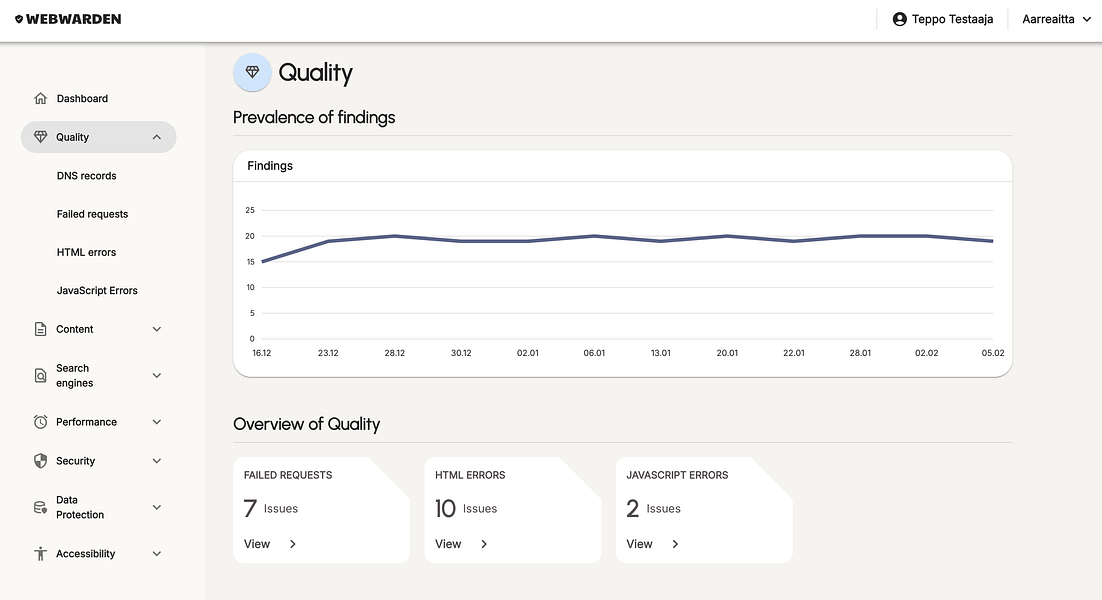Go to HTML errors in sidebar

click(x=86, y=252)
